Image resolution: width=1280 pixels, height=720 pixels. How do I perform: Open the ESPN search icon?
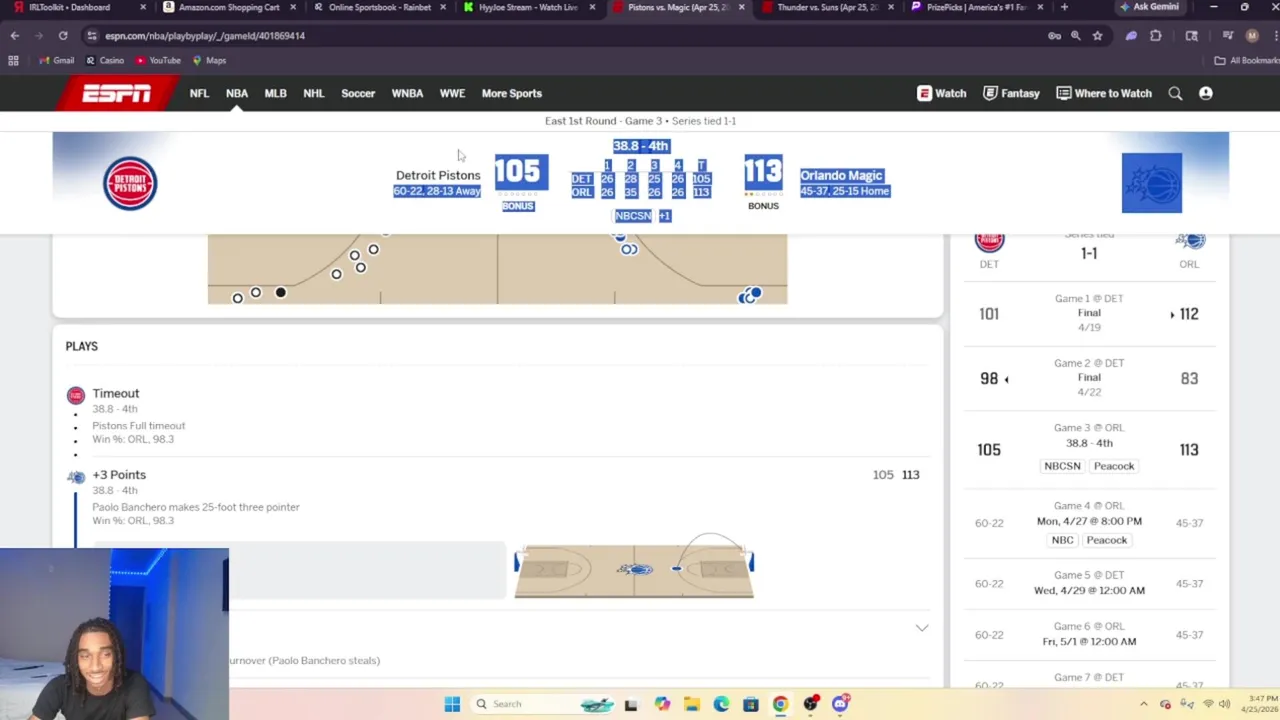click(1175, 93)
